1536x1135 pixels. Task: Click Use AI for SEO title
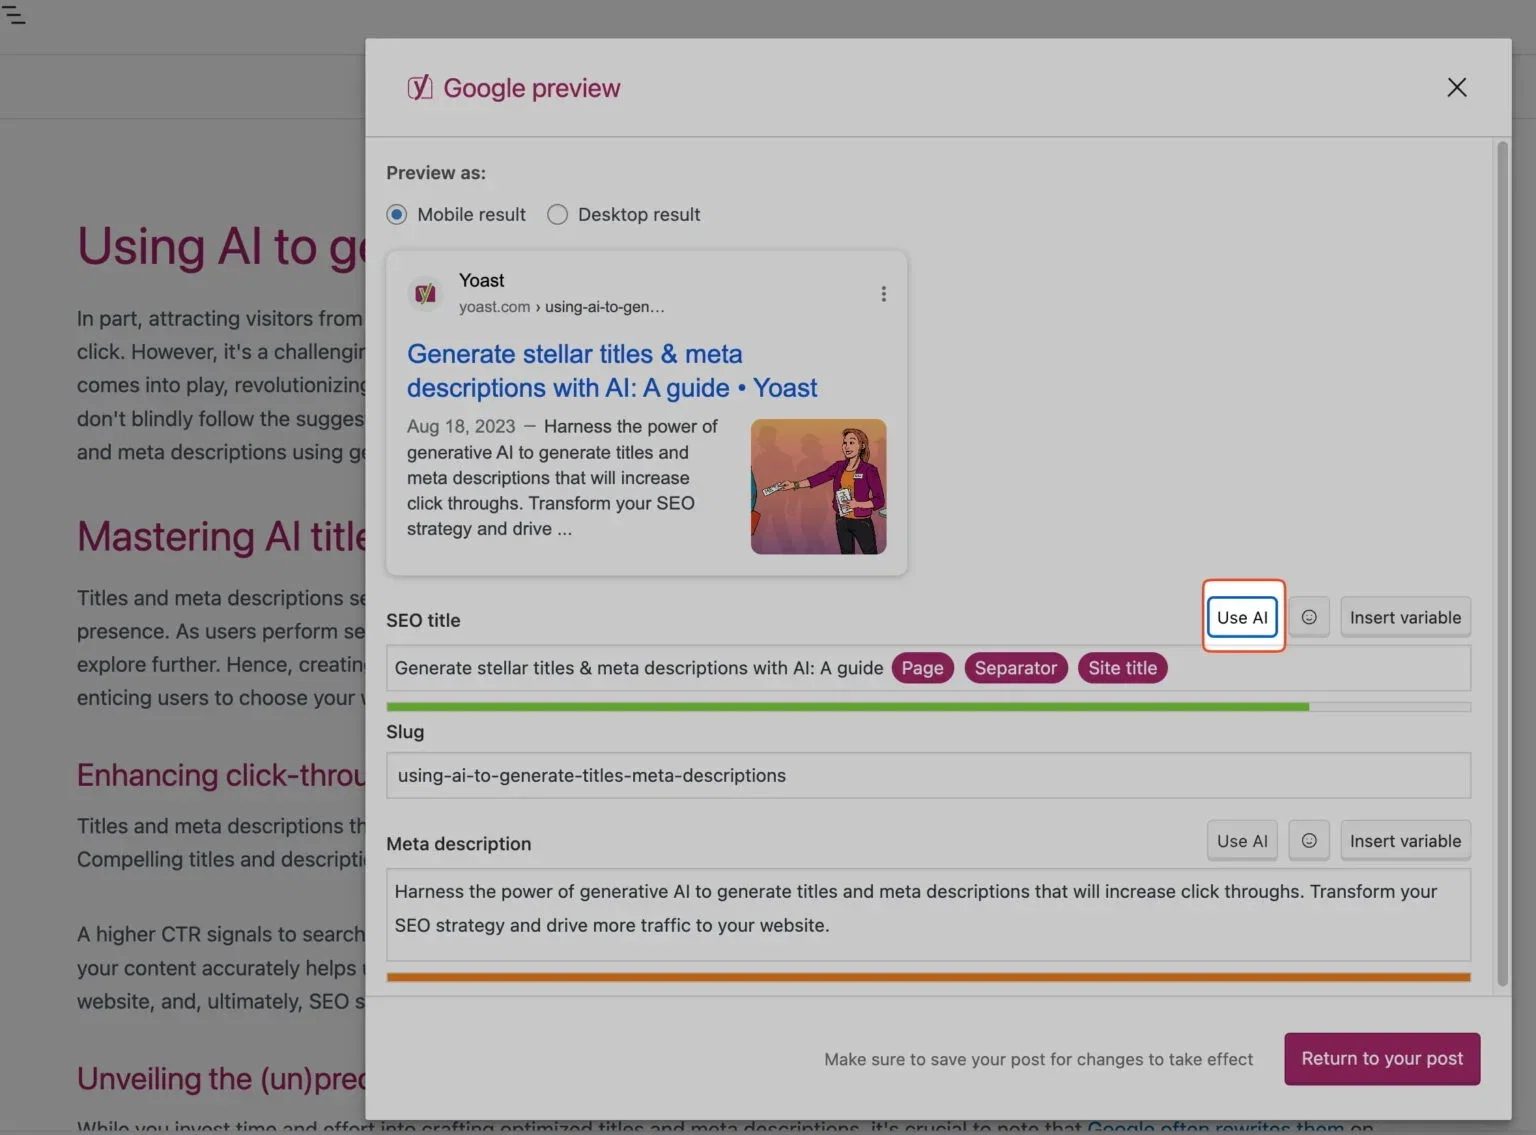tap(1242, 618)
